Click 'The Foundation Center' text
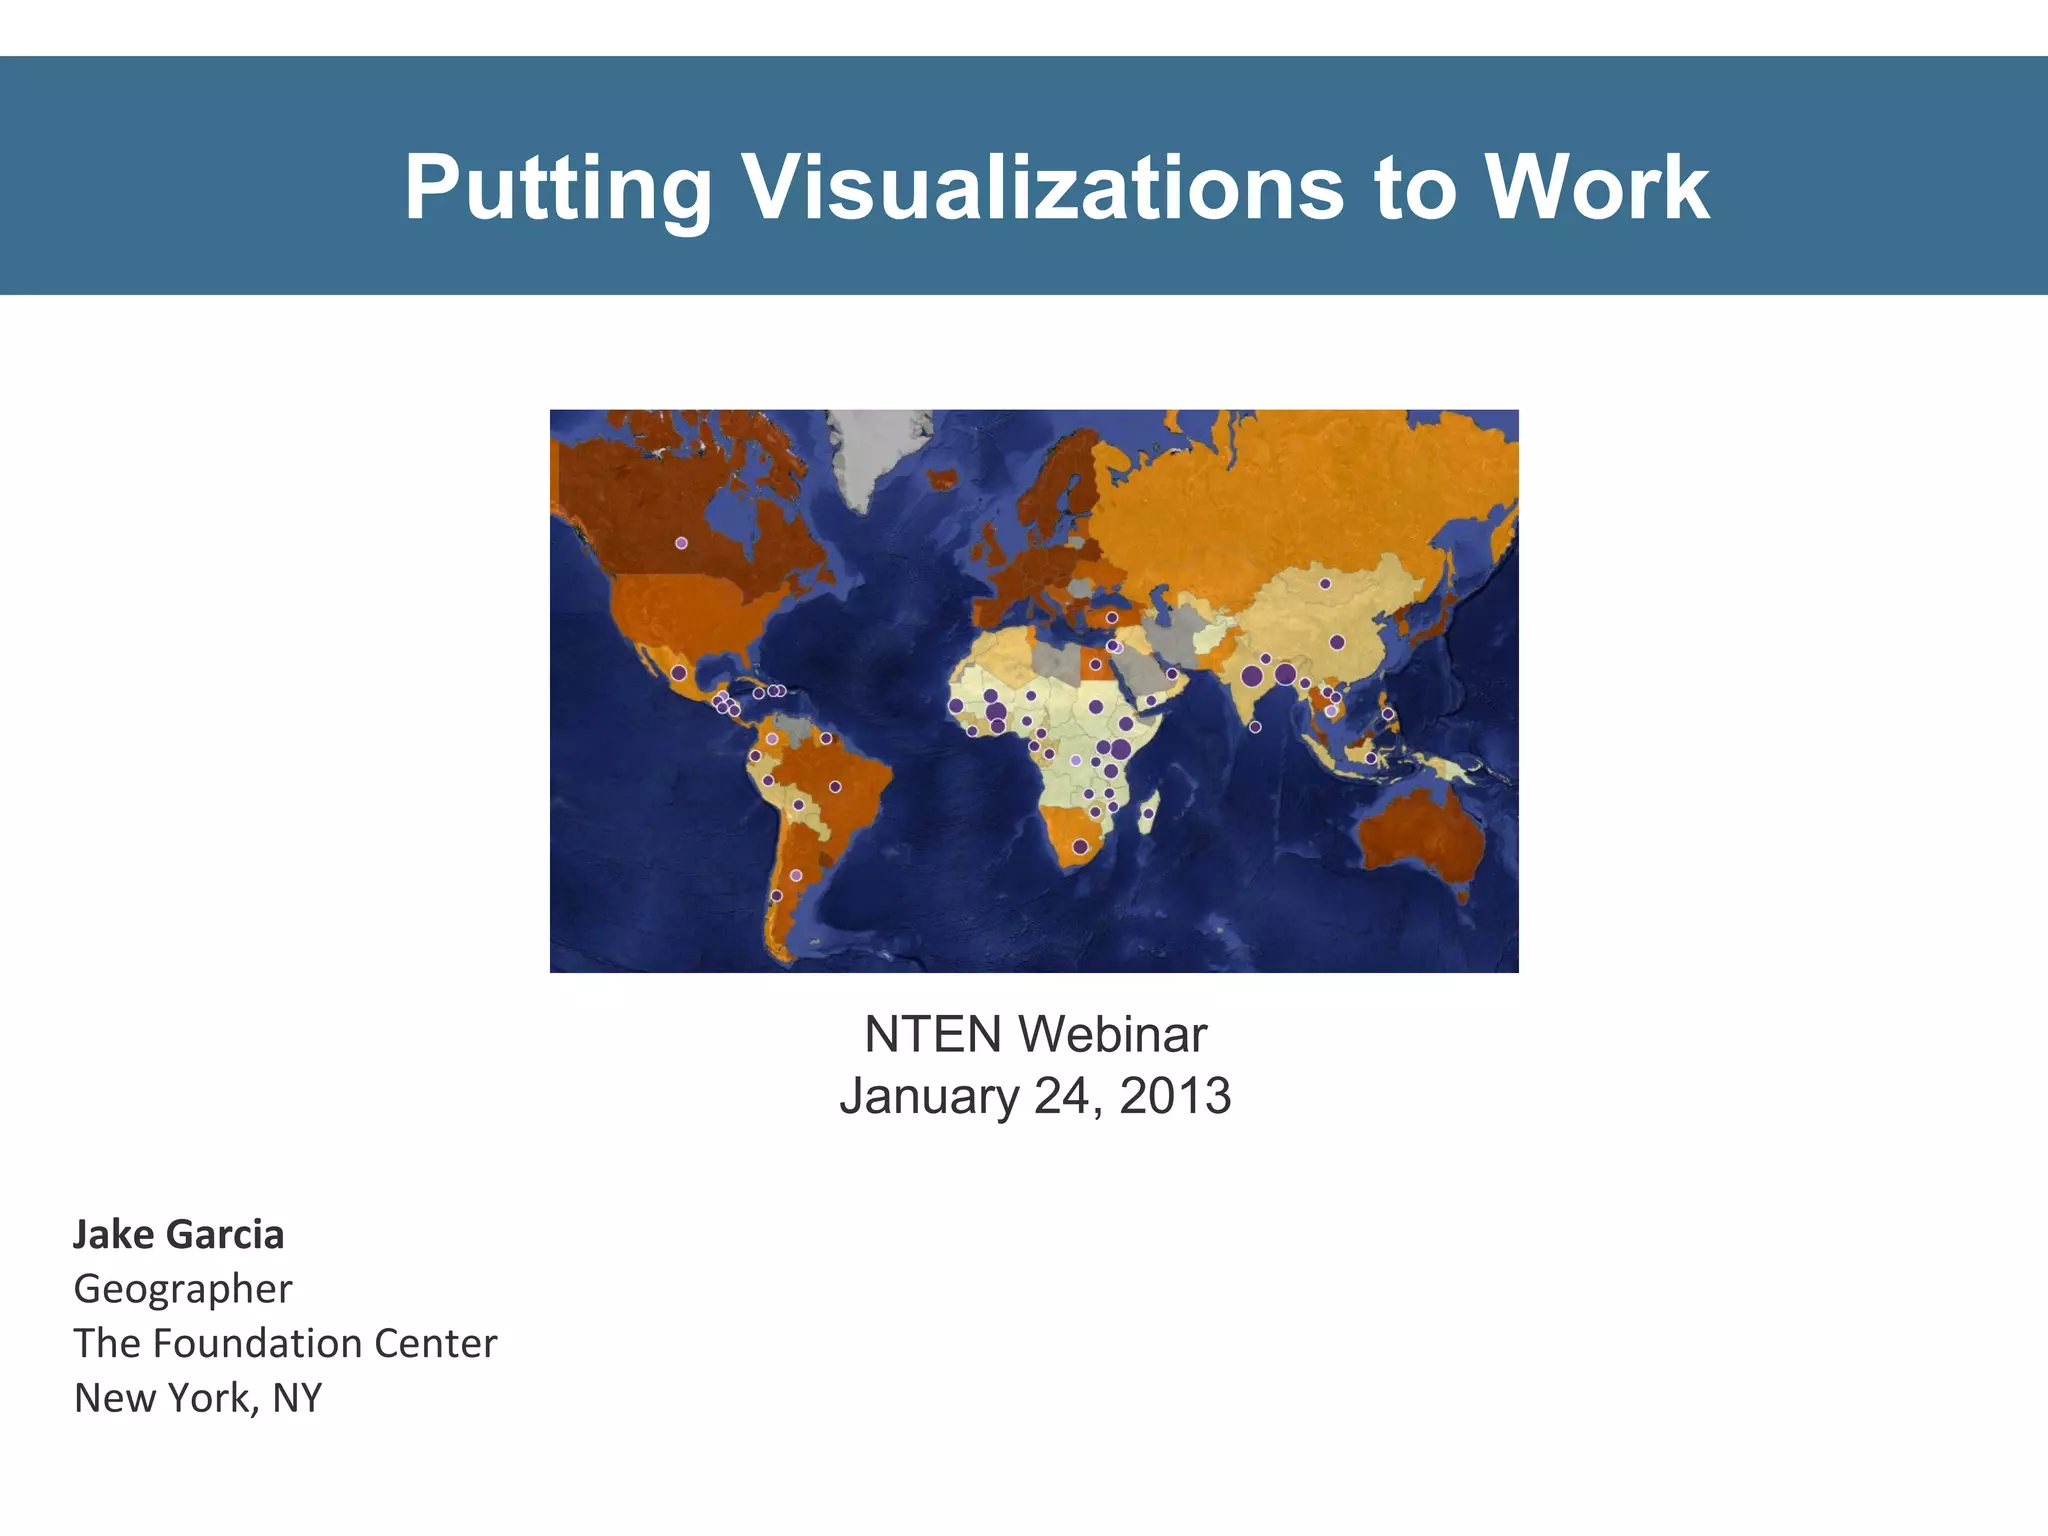Viewport: 2048px width, 1536px height. coord(285,1343)
